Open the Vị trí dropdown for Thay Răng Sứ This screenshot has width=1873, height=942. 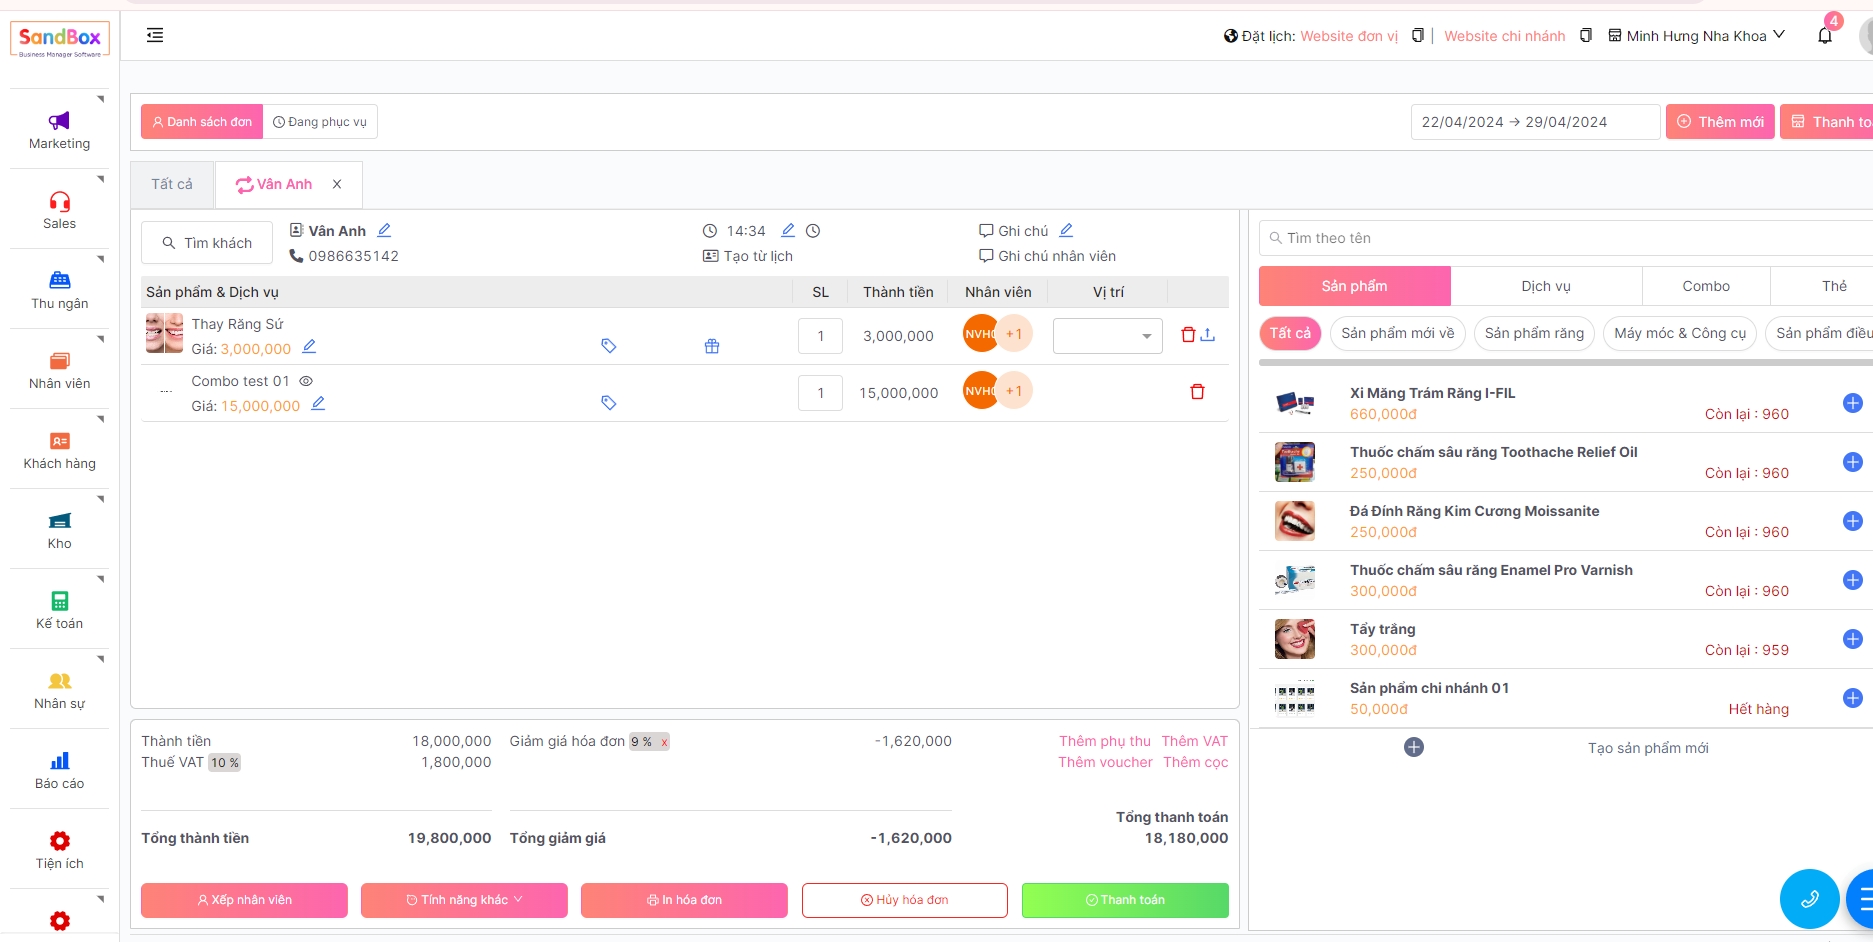click(x=1108, y=336)
